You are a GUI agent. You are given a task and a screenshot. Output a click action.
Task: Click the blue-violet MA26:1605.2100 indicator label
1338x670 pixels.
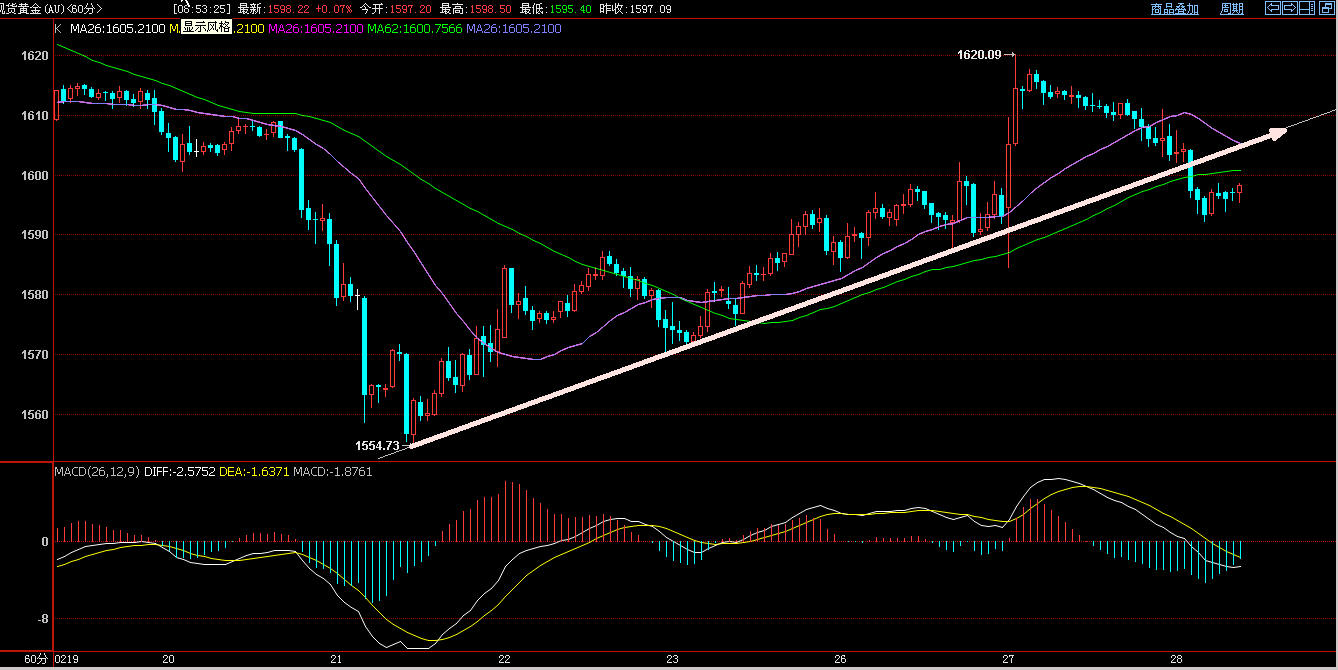coord(514,29)
